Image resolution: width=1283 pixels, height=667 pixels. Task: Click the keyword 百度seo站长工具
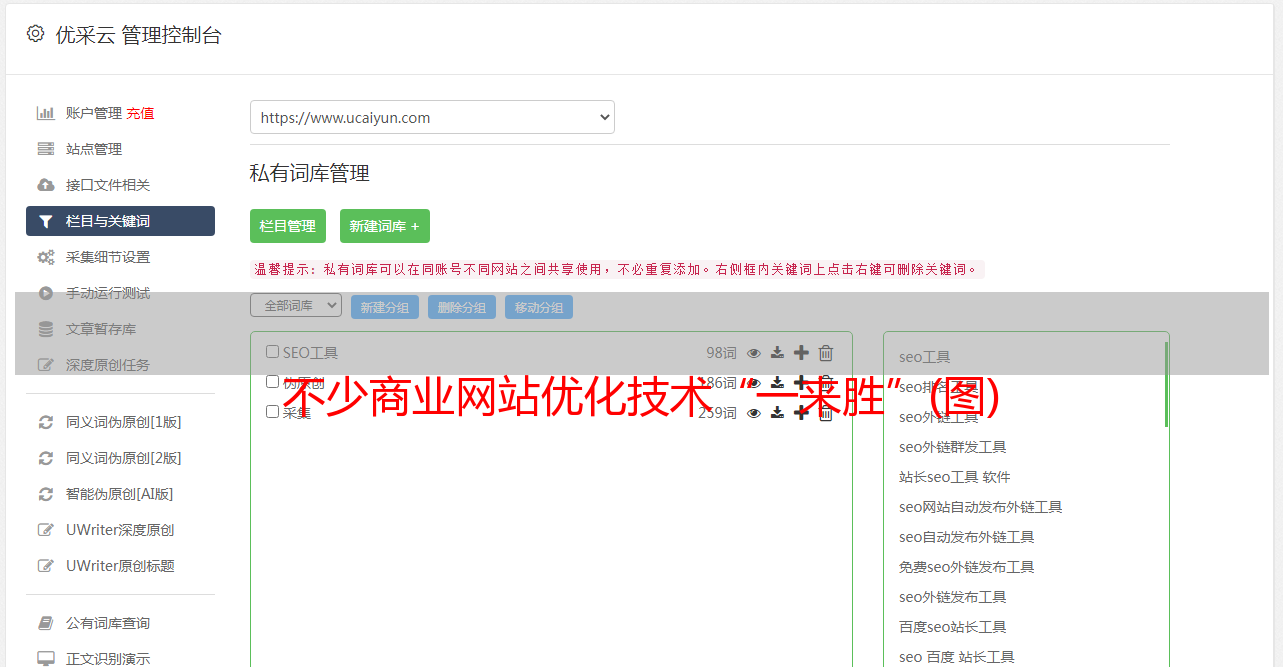point(953,627)
